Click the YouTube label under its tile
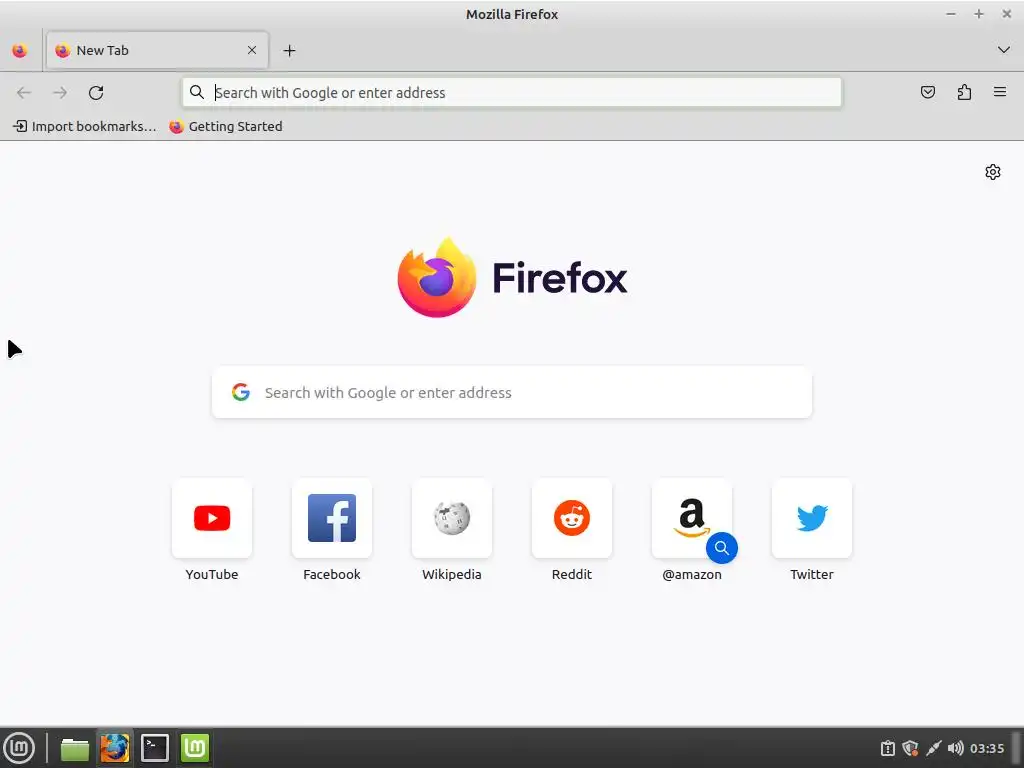 click(x=212, y=575)
